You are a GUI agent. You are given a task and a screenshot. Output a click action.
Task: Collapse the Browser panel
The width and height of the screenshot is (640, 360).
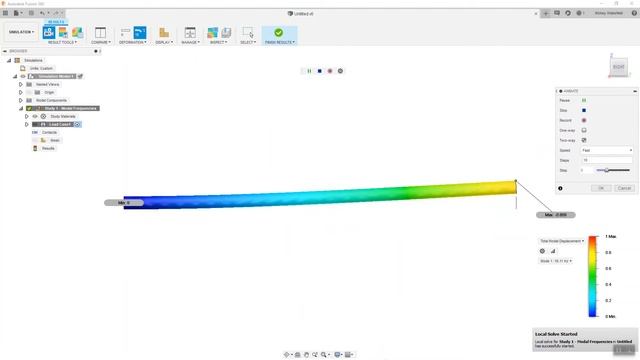[4, 51]
